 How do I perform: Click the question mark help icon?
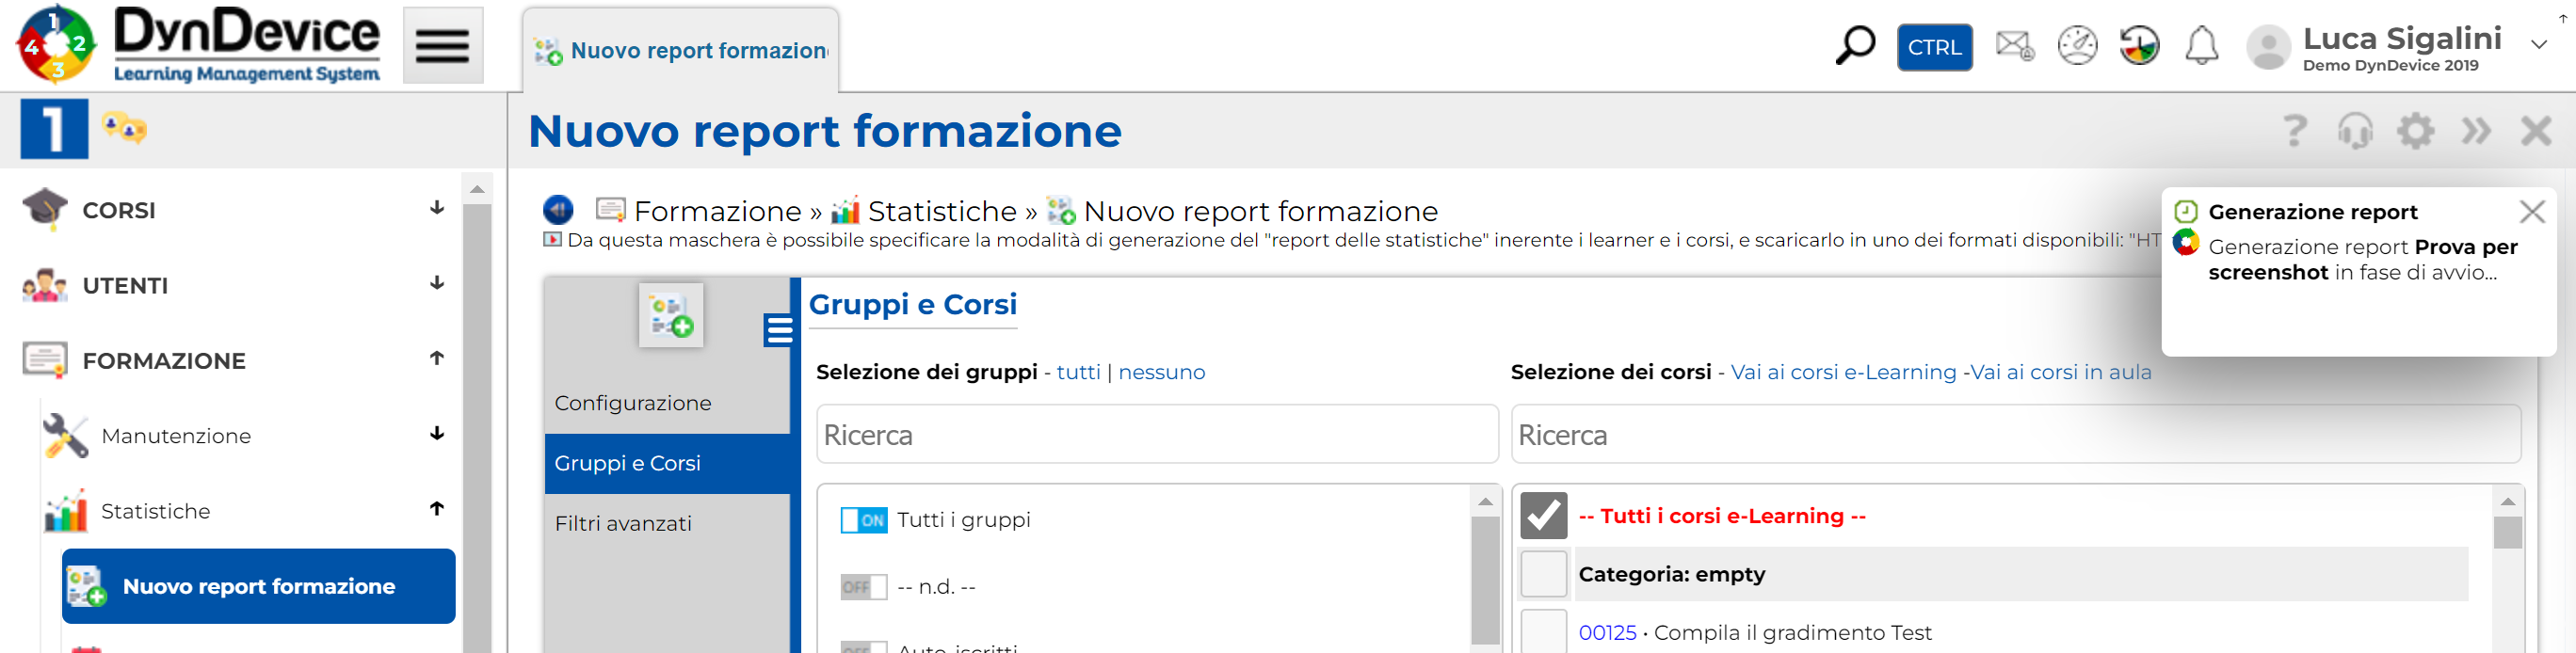2295,131
